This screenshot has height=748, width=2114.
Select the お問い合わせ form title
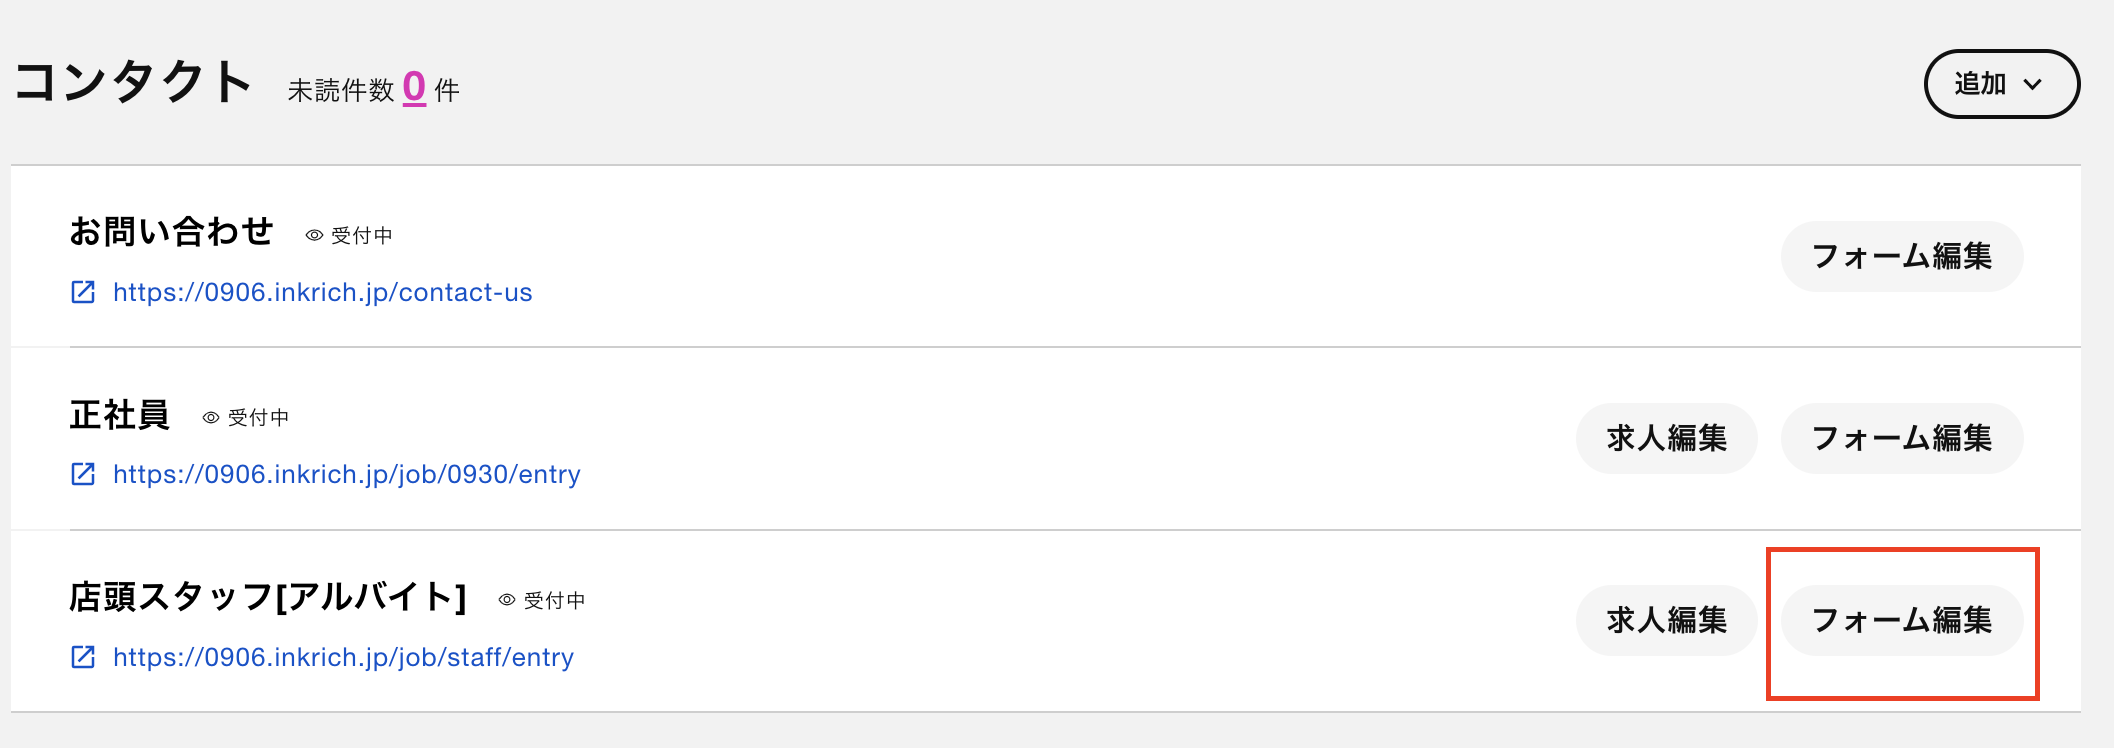(171, 231)
